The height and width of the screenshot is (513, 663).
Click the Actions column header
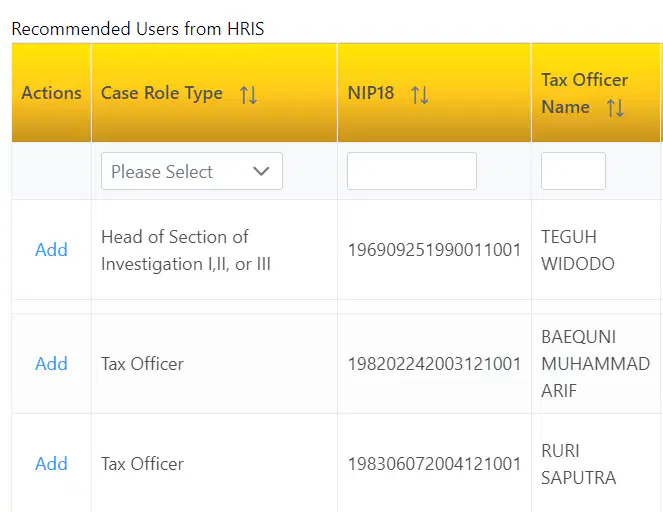[x=52, y=93]
